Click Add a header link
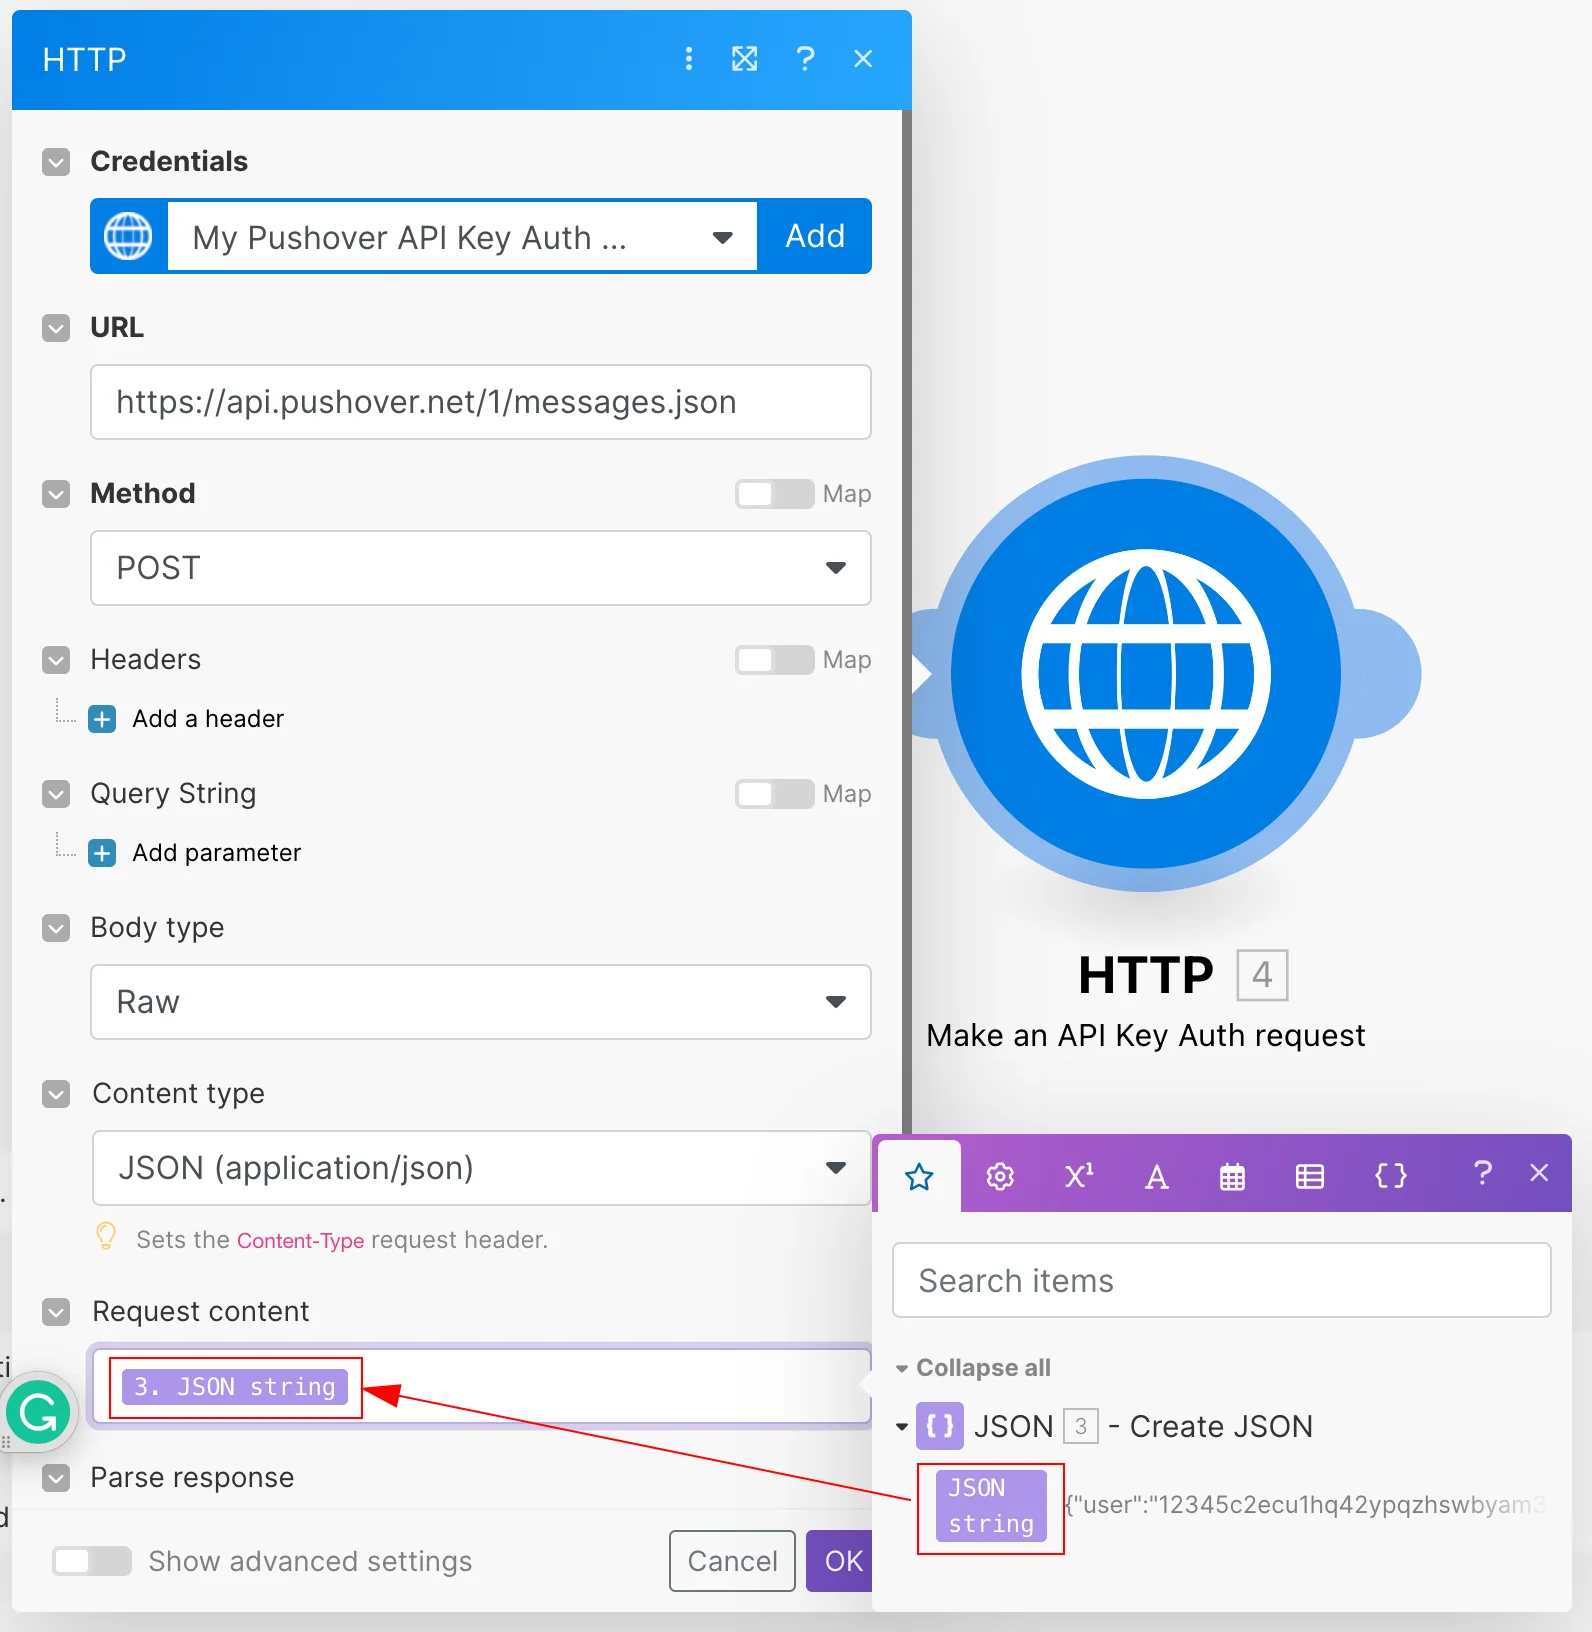Viewport: 1592px width, 1632px height. (x=208, y=719)
